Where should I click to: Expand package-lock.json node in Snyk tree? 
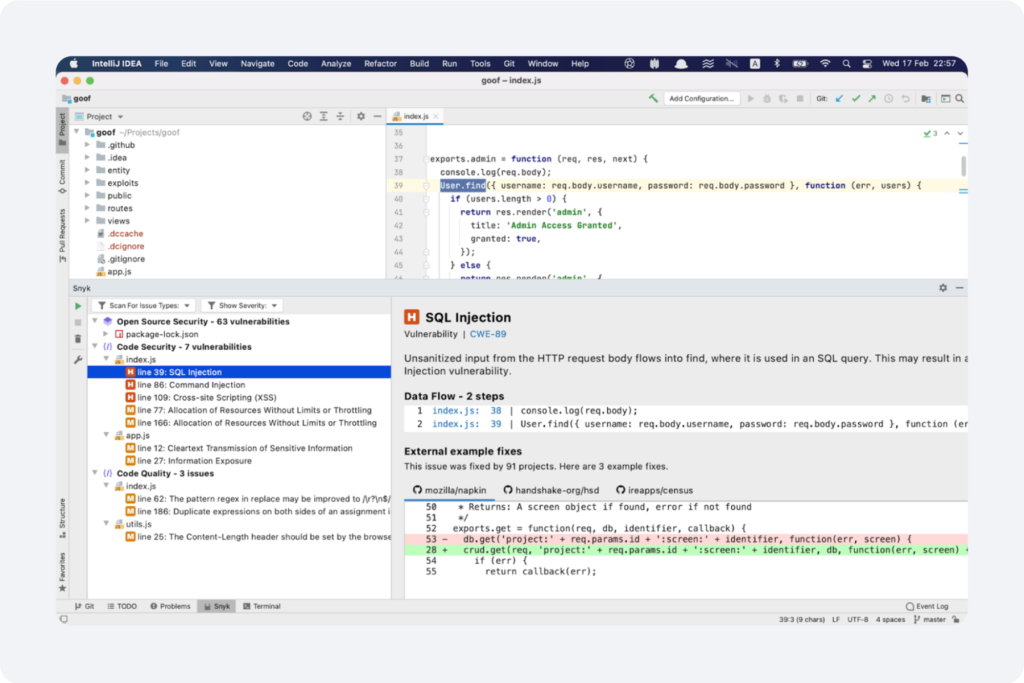pyautogui.click(x=106, y=334)
